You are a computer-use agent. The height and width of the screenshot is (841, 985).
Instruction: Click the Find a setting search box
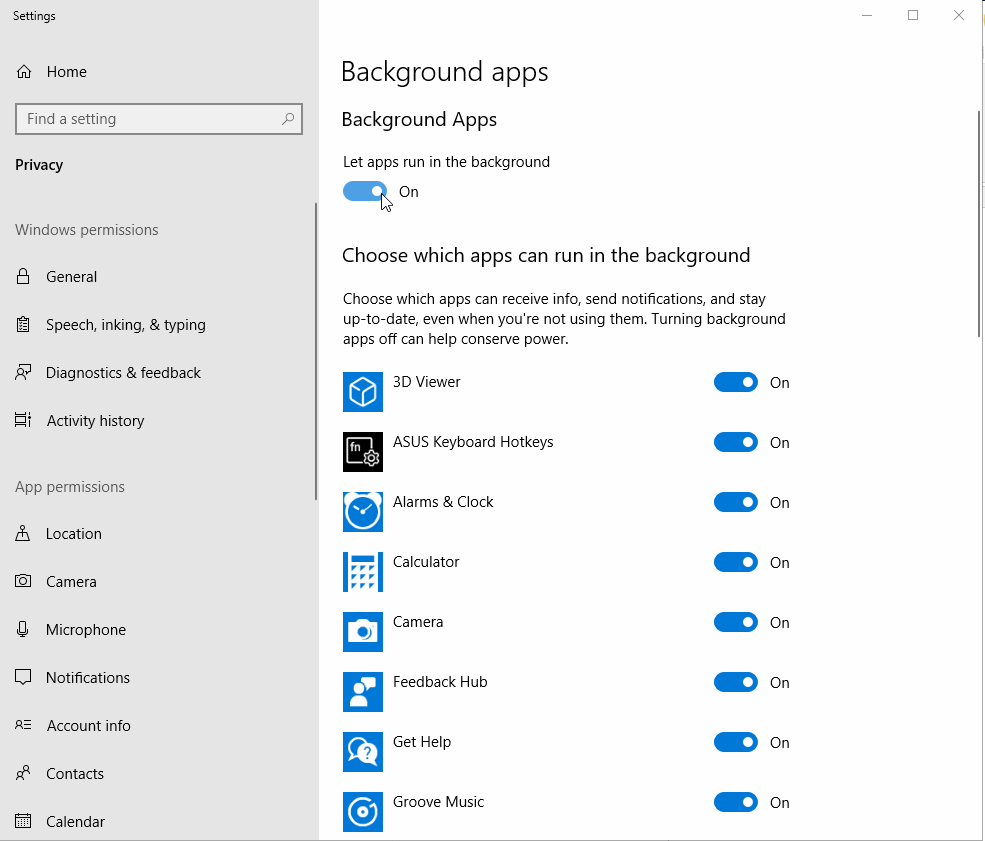click(159, 119)
